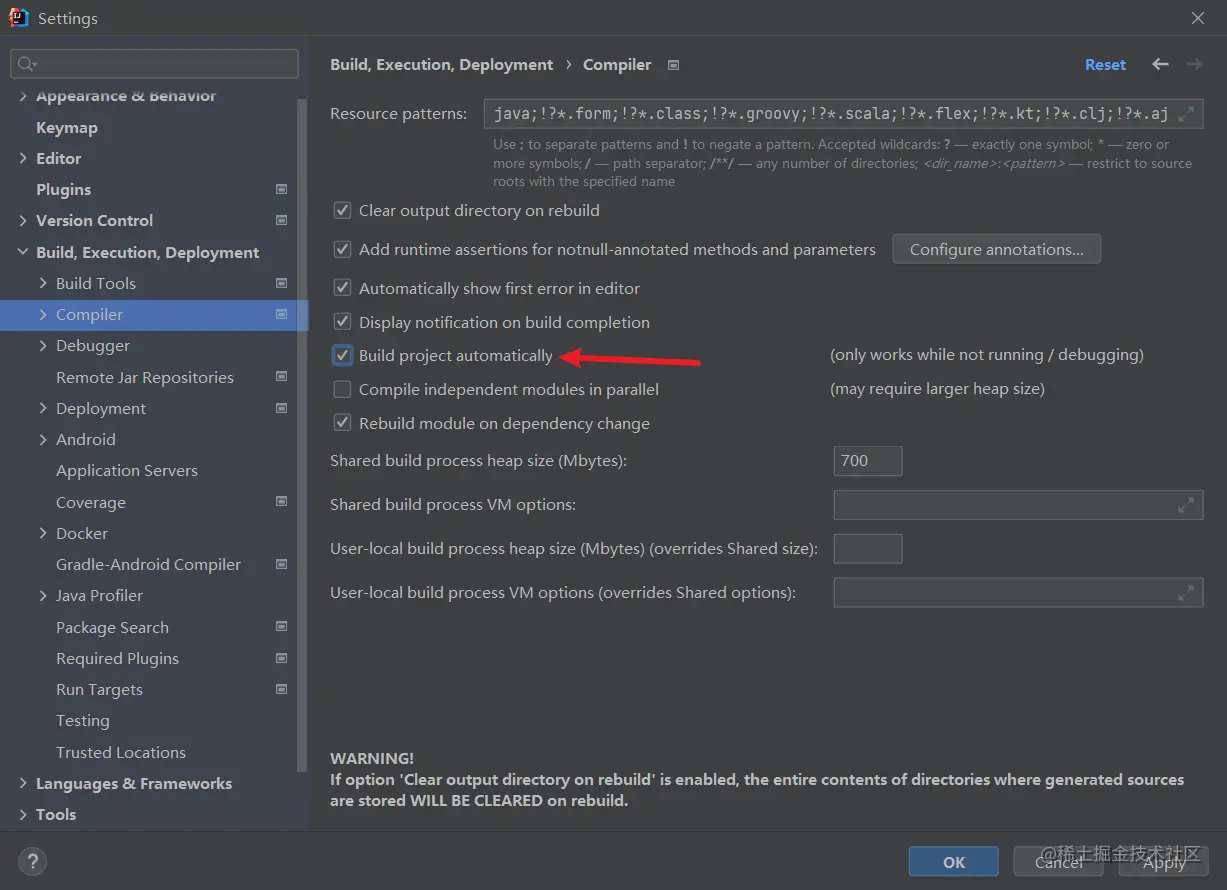Expand the Resource patterns field editor

click(x=1186, y=114)
